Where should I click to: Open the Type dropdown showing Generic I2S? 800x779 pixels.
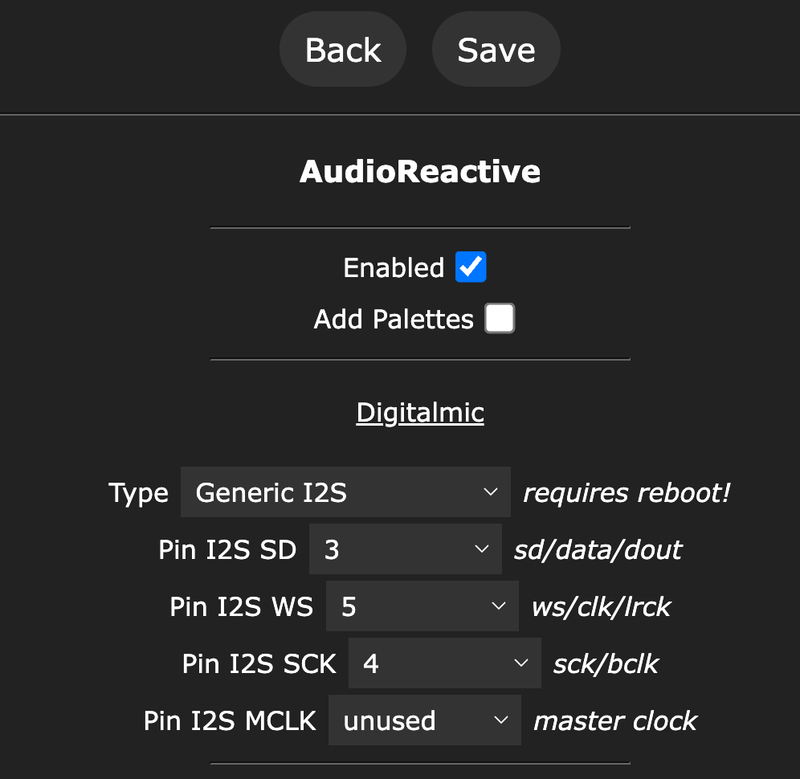coord(345,492)
